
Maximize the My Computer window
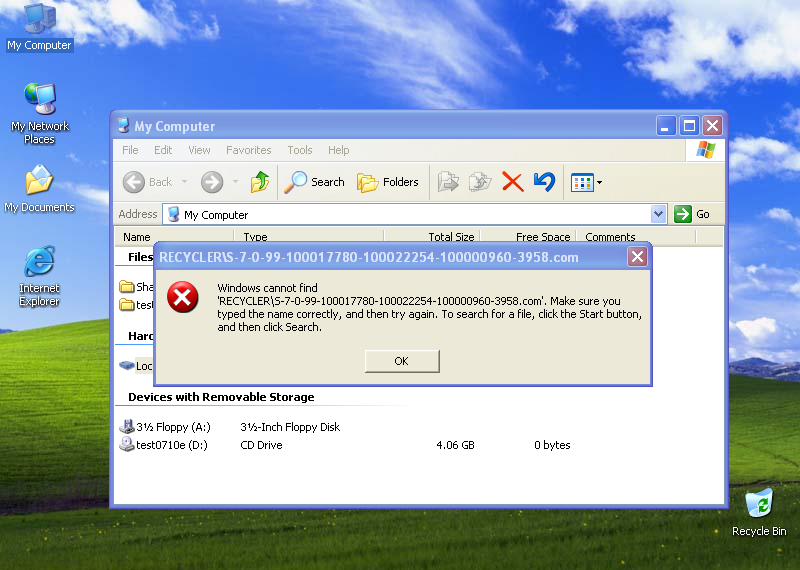pos(689,125)
